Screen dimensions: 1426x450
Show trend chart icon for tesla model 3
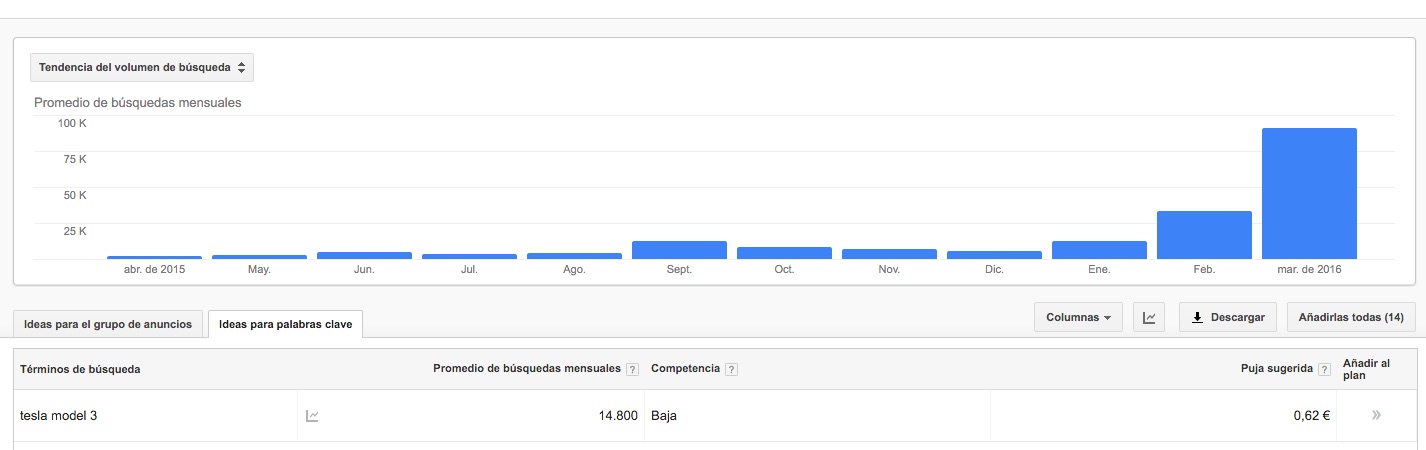coord(312,416)
